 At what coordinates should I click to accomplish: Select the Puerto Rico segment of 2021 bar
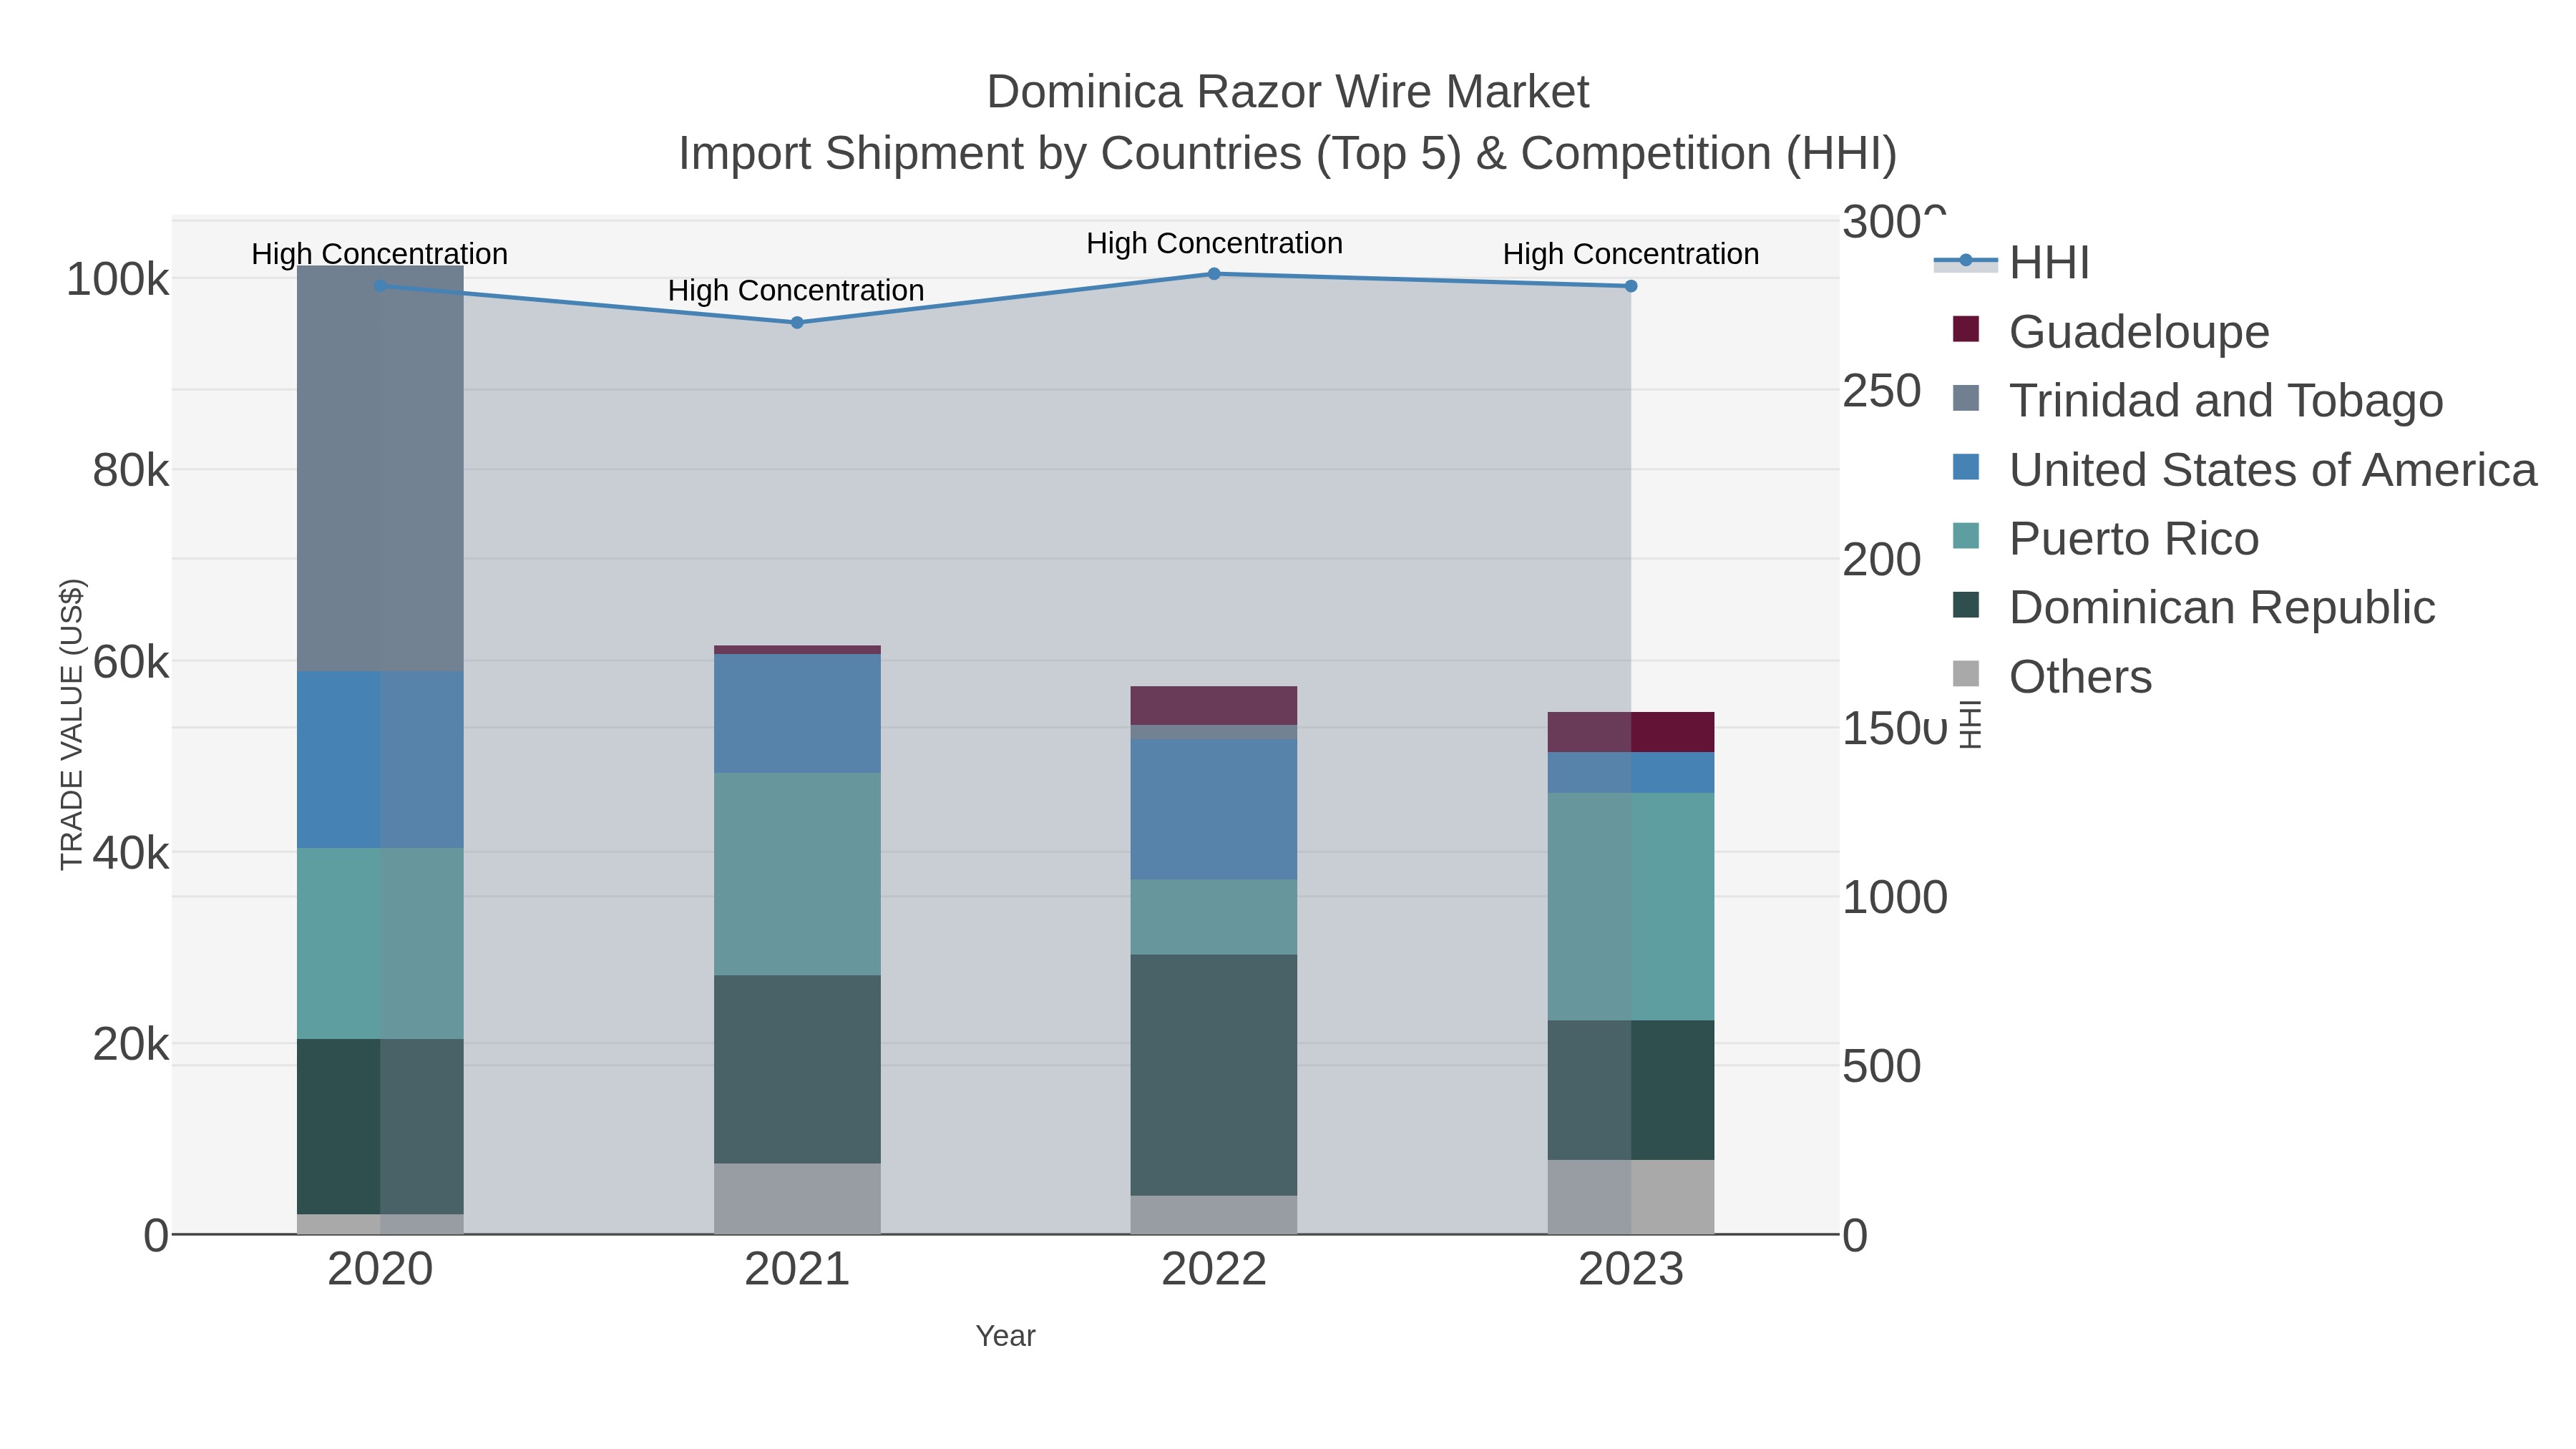[797, 874]
